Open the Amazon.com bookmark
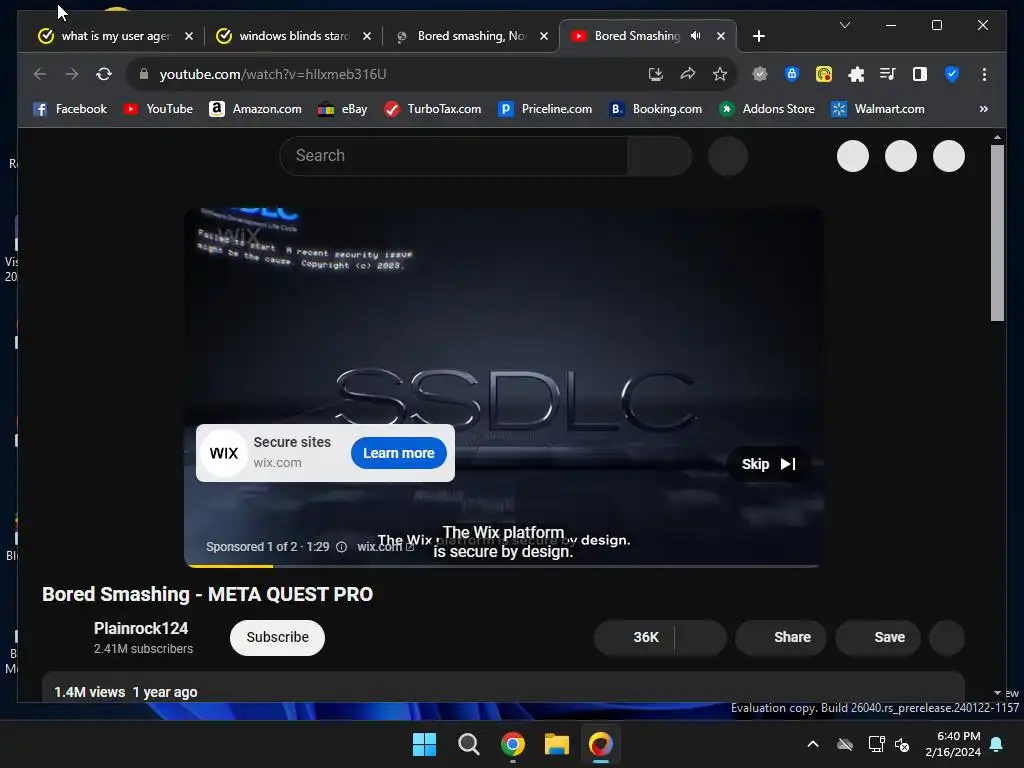Image resolution: width=1024 pixels, height=768 pixels. [255, 109]
